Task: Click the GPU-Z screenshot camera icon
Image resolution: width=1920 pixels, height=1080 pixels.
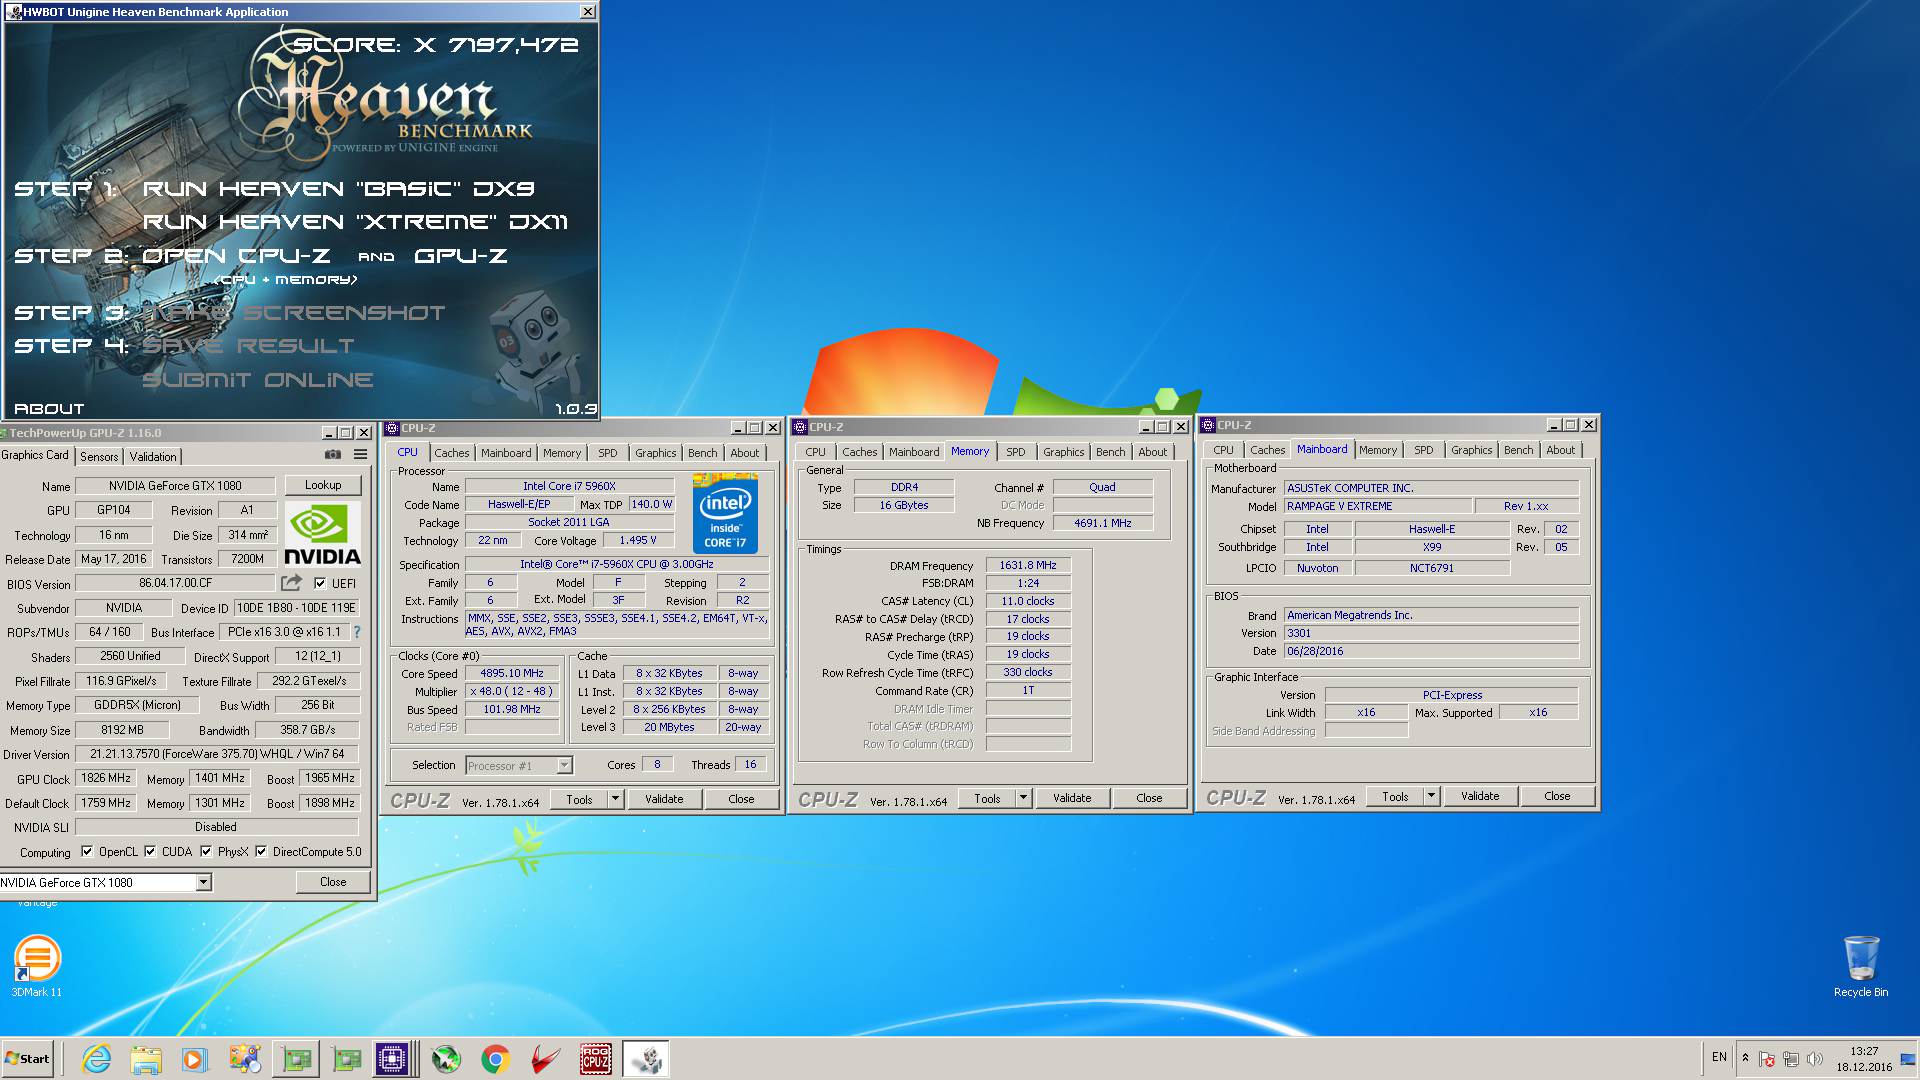Action: click(333, 455)
